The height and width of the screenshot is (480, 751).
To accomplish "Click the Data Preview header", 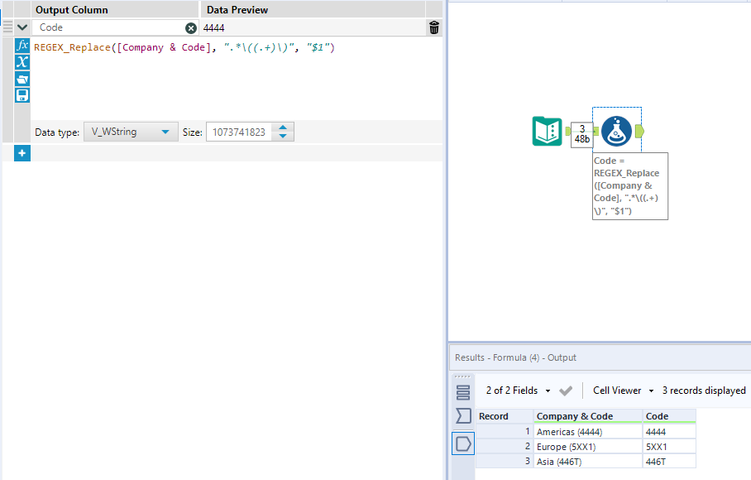I will point(237,10).
